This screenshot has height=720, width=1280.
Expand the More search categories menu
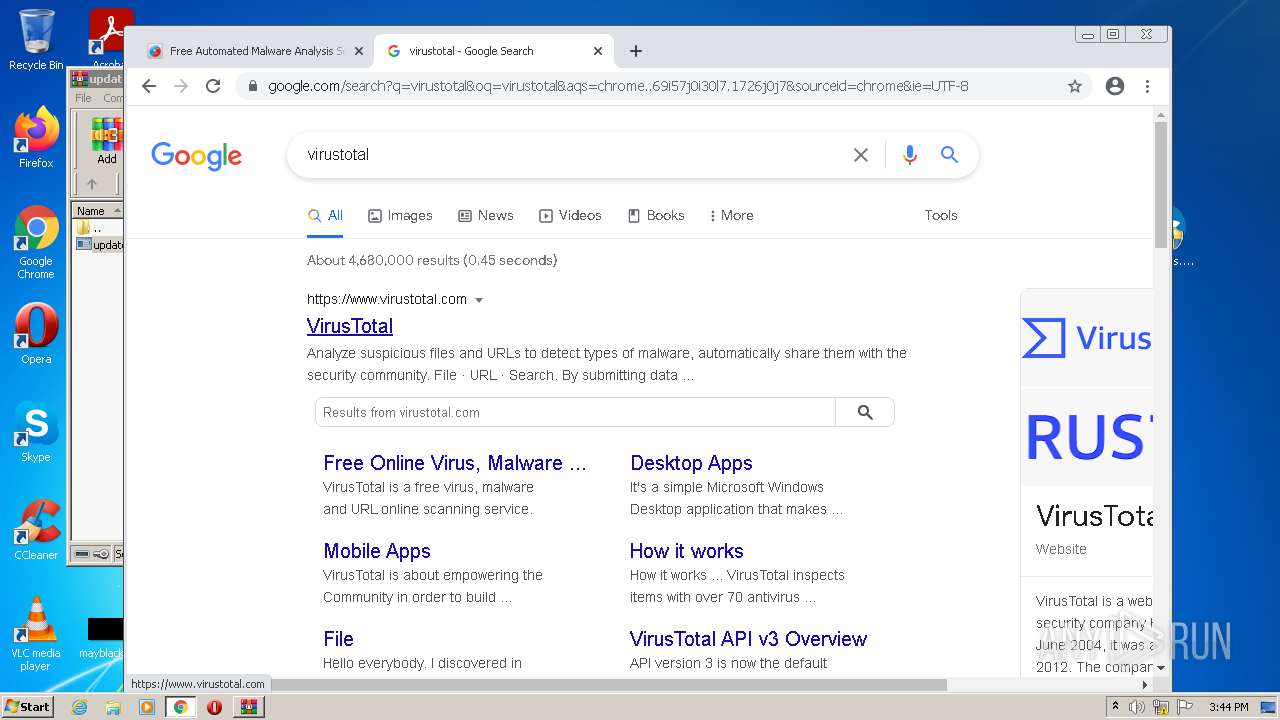click(x=731, y=216)
